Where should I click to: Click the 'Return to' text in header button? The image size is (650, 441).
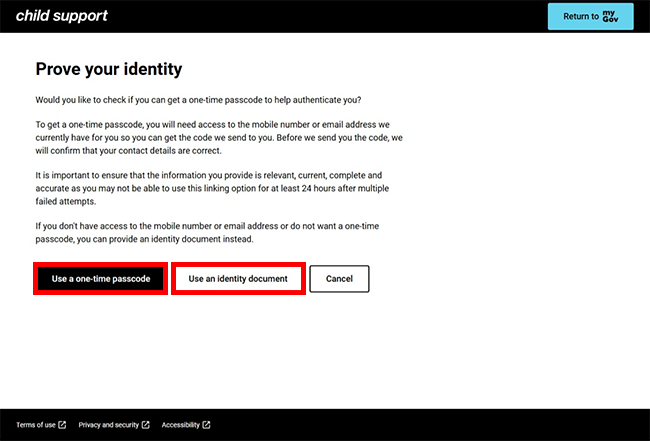click(582, 16)
